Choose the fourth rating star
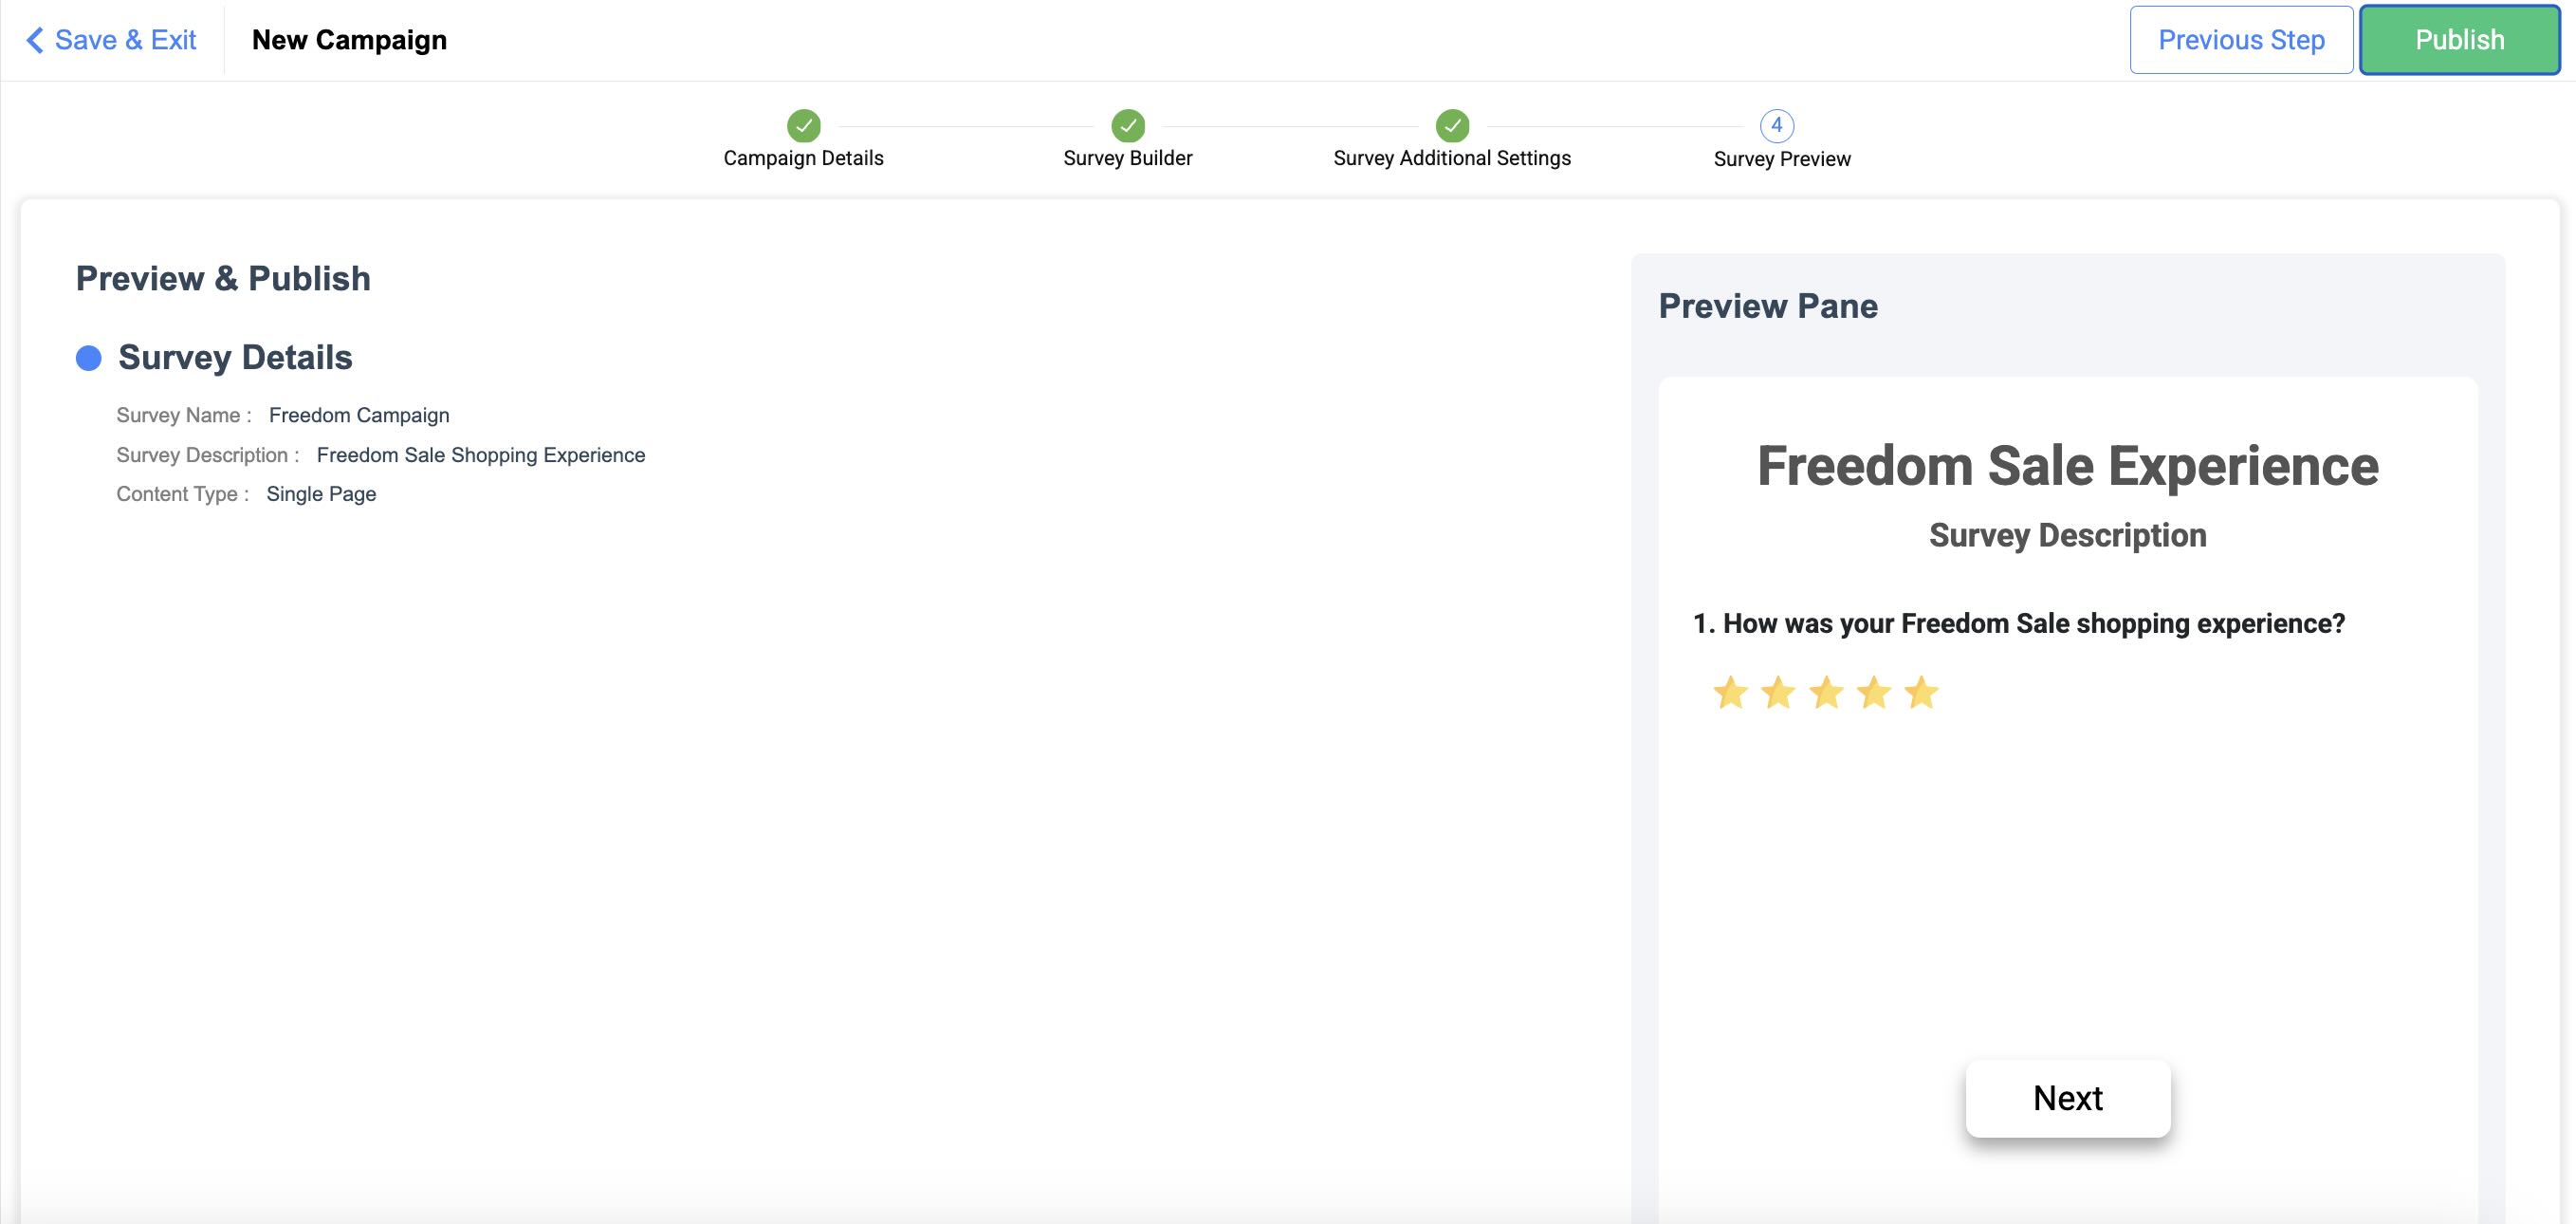2576x1224 pixels. pyautogui.click(x=1874, y=692)
